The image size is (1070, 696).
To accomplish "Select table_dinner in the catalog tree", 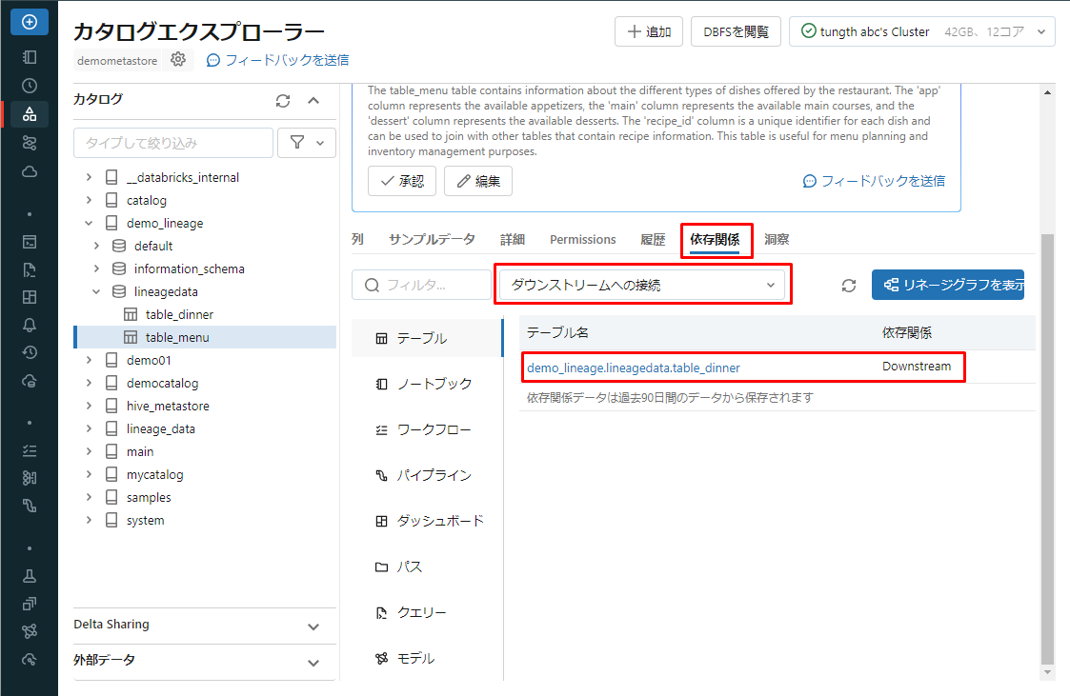I will 179,315.
